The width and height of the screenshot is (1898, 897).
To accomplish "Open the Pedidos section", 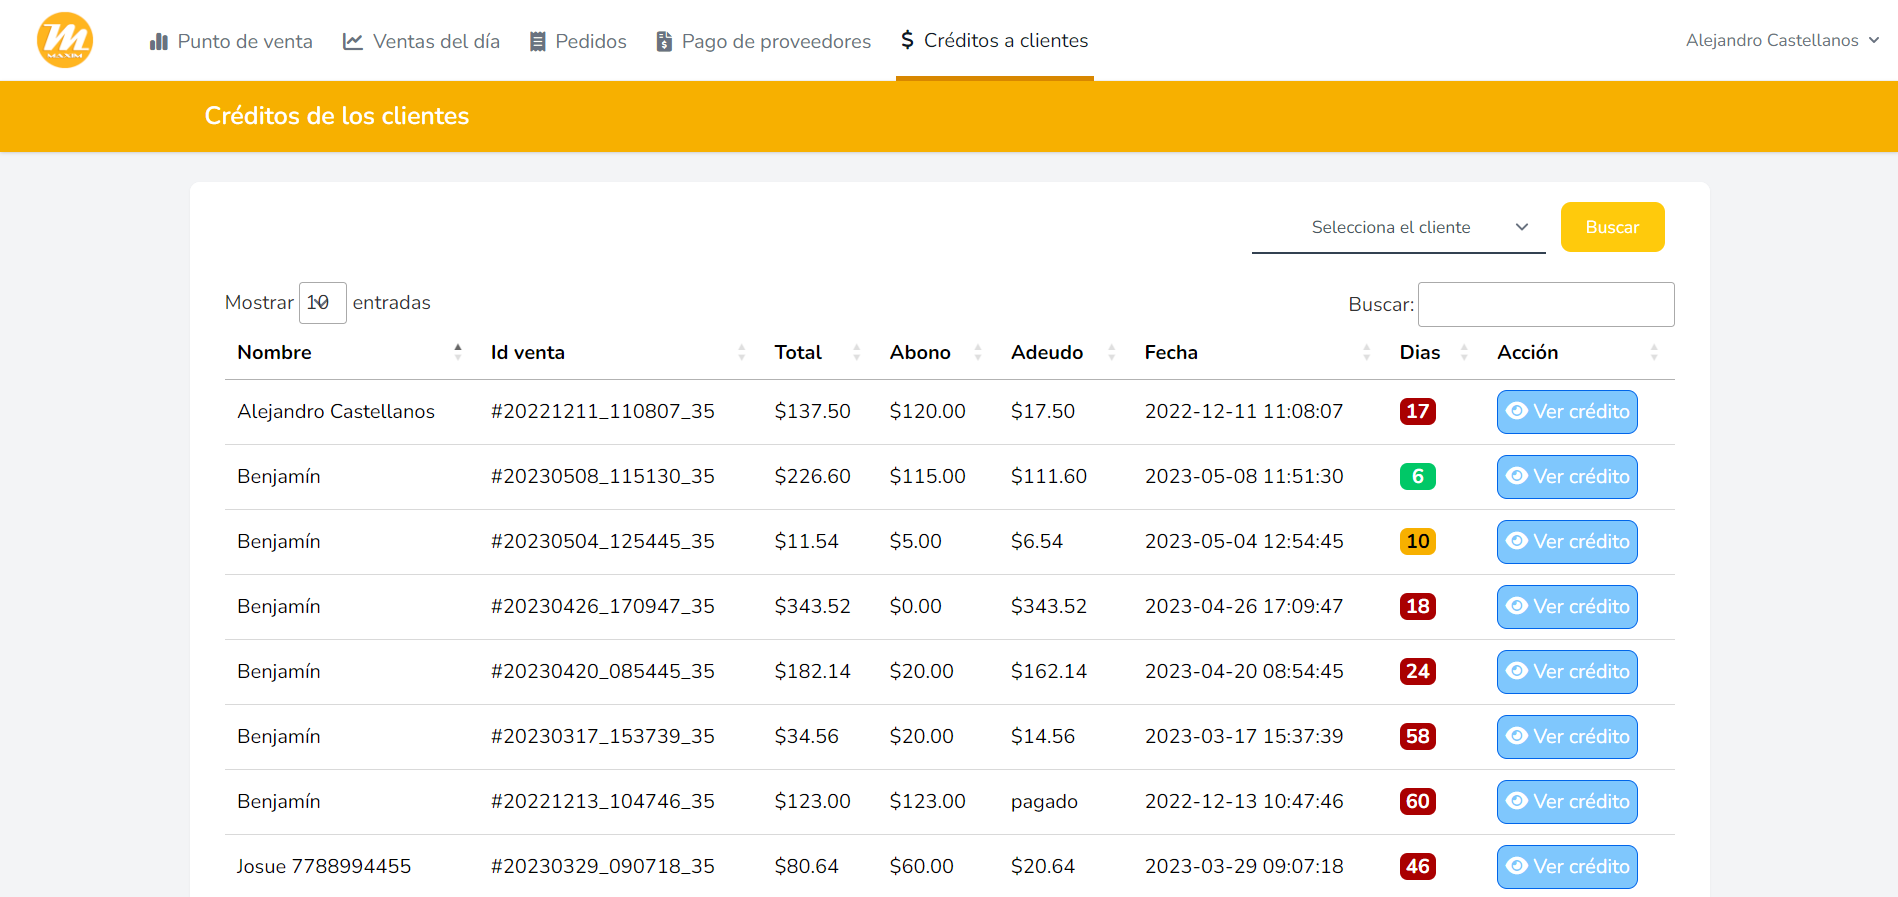I will pos(578,41).
